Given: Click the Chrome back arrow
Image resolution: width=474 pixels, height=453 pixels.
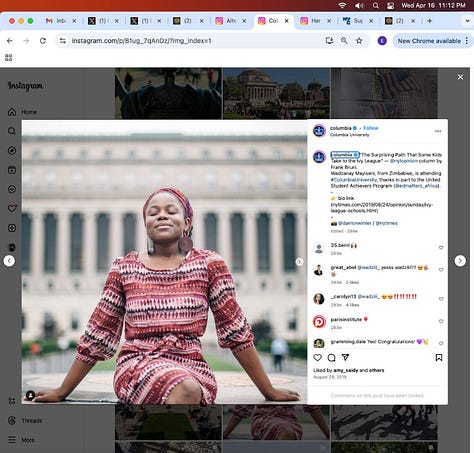Looking at the screenshot, I should pos(10,41).
